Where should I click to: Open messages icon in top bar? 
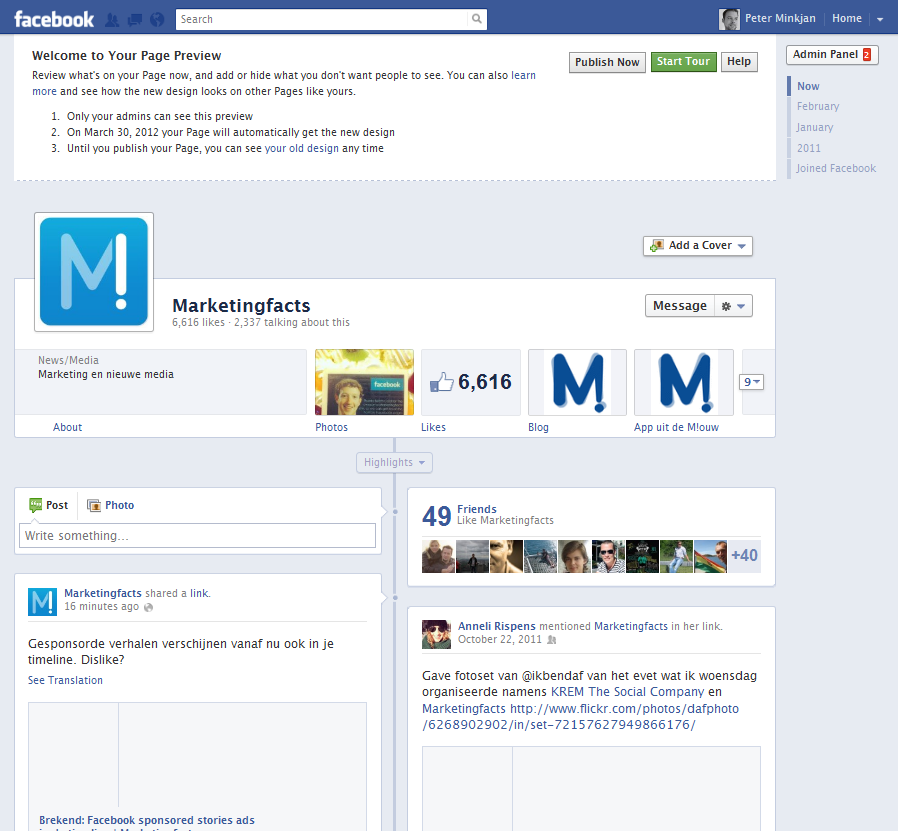point(134,19)
